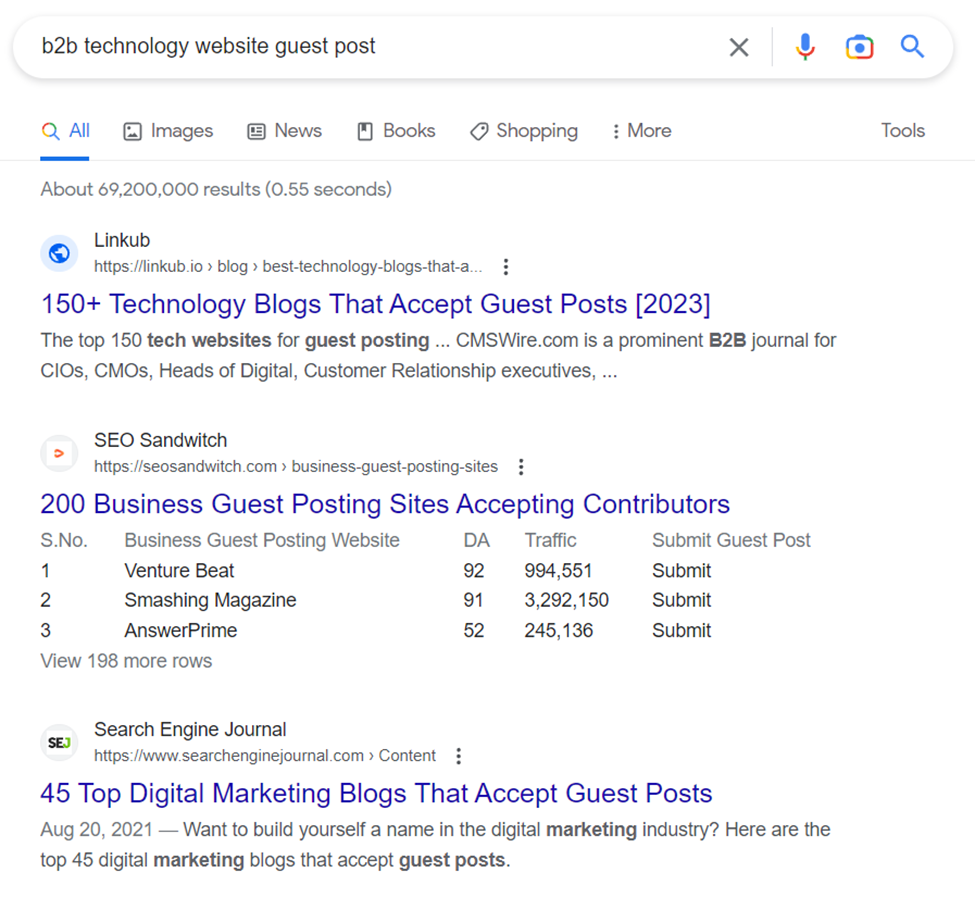Click the Linkub globe favicon
The image size is (975, 897).
tap(59, 253)
